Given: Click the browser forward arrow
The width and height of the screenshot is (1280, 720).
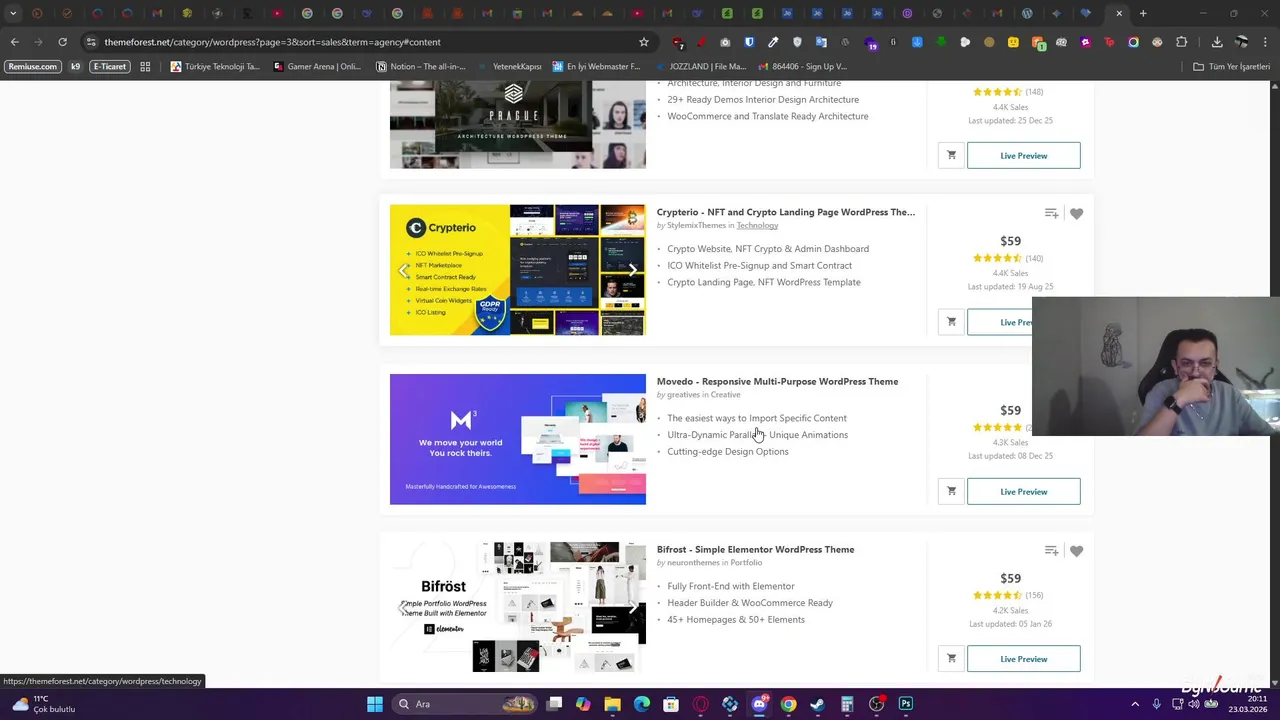Looking at the screenshot, I should point(38,42).
